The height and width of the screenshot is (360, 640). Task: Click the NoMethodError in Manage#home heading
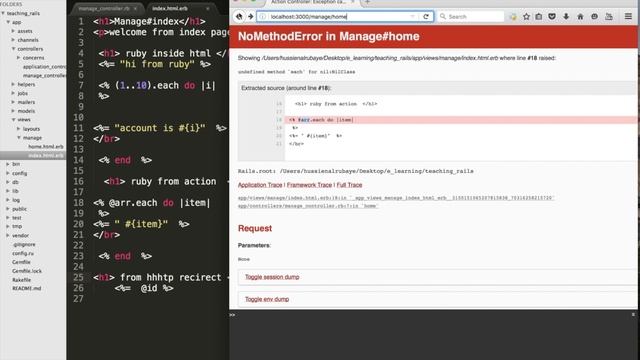pos(329,36)
